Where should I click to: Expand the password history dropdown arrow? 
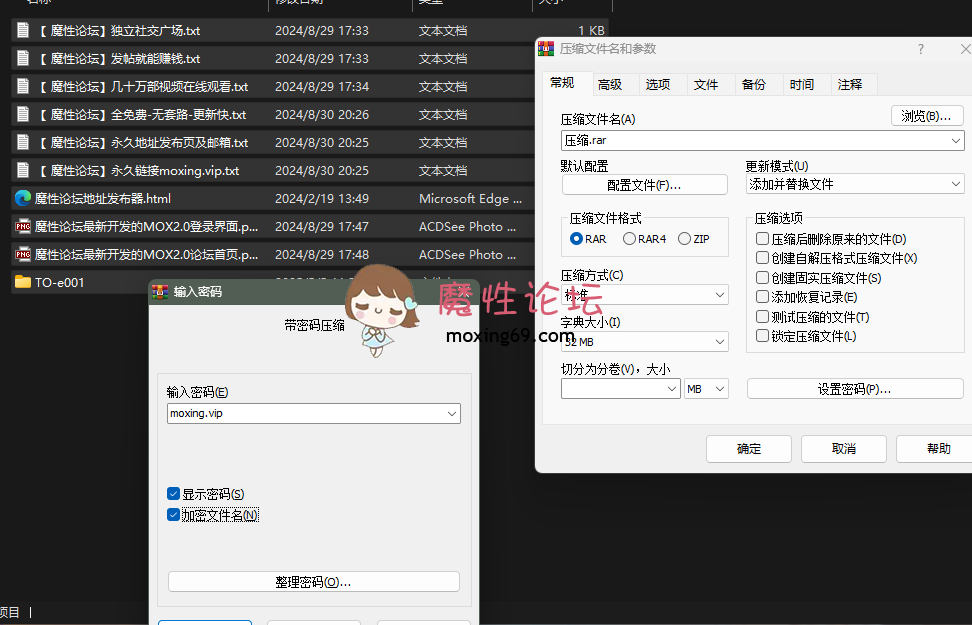point(452,414)
